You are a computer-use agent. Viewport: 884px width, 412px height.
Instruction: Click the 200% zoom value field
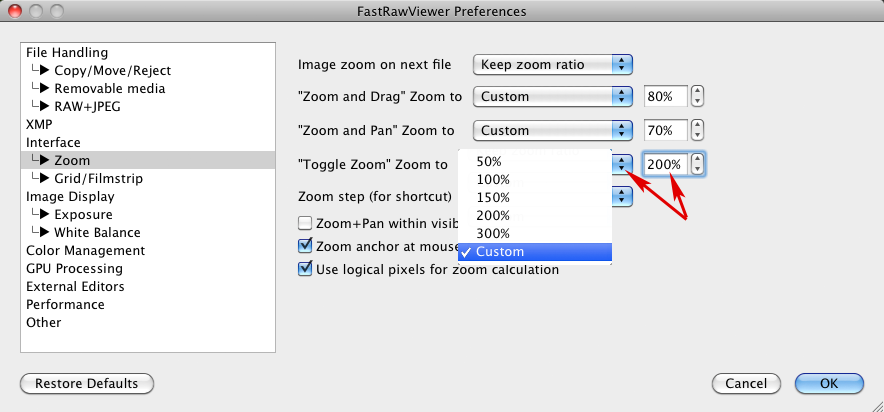pos(665,164)
